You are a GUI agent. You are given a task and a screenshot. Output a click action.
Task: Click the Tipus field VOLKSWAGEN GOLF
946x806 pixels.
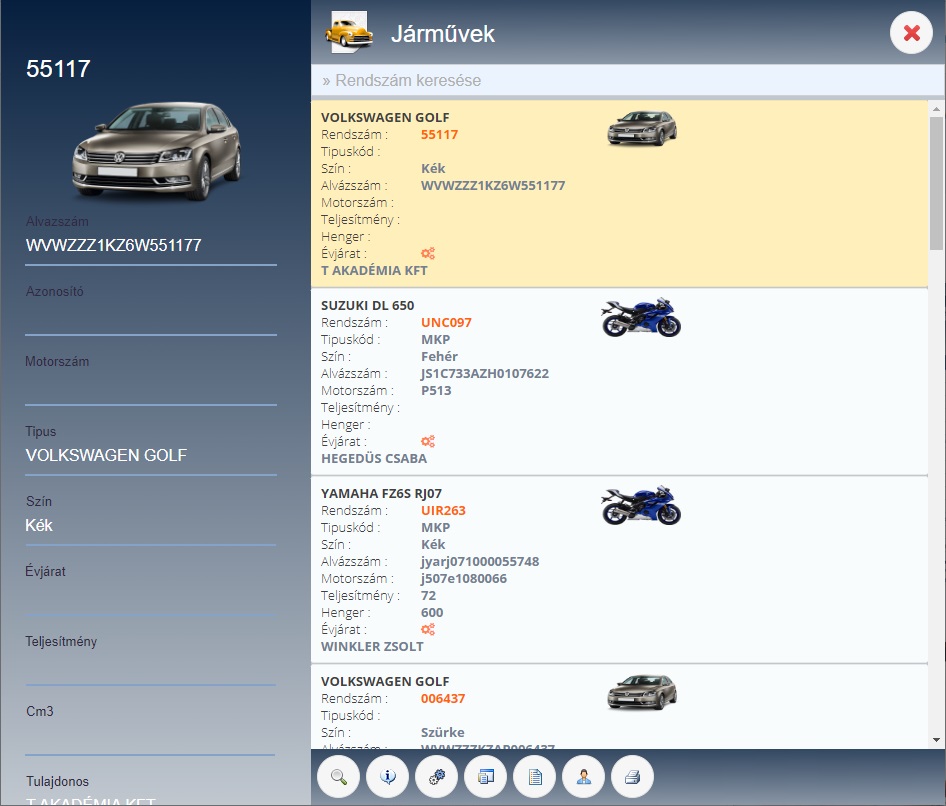151,455
